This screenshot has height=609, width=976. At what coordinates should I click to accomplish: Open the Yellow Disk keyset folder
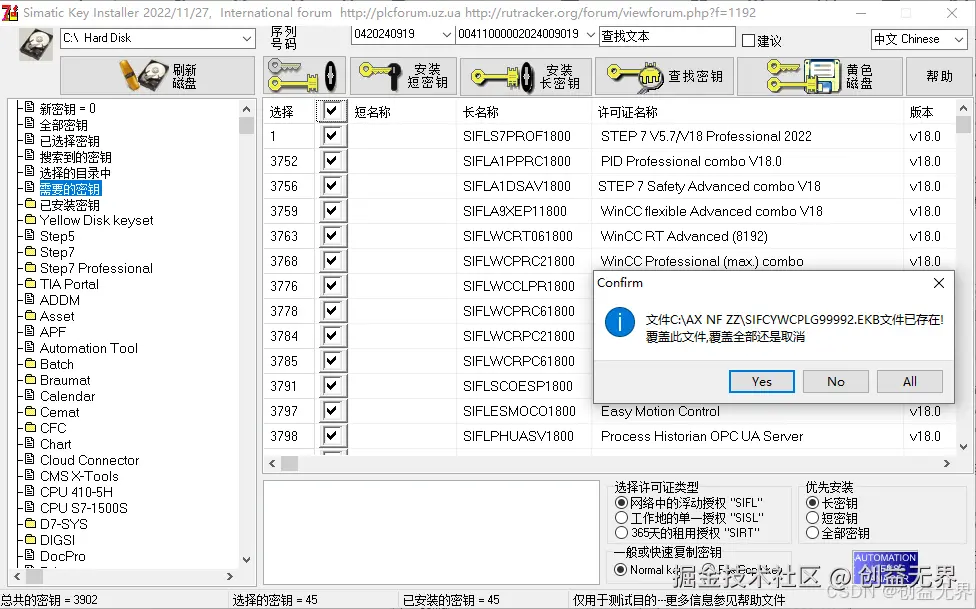[x=96, y=220]
